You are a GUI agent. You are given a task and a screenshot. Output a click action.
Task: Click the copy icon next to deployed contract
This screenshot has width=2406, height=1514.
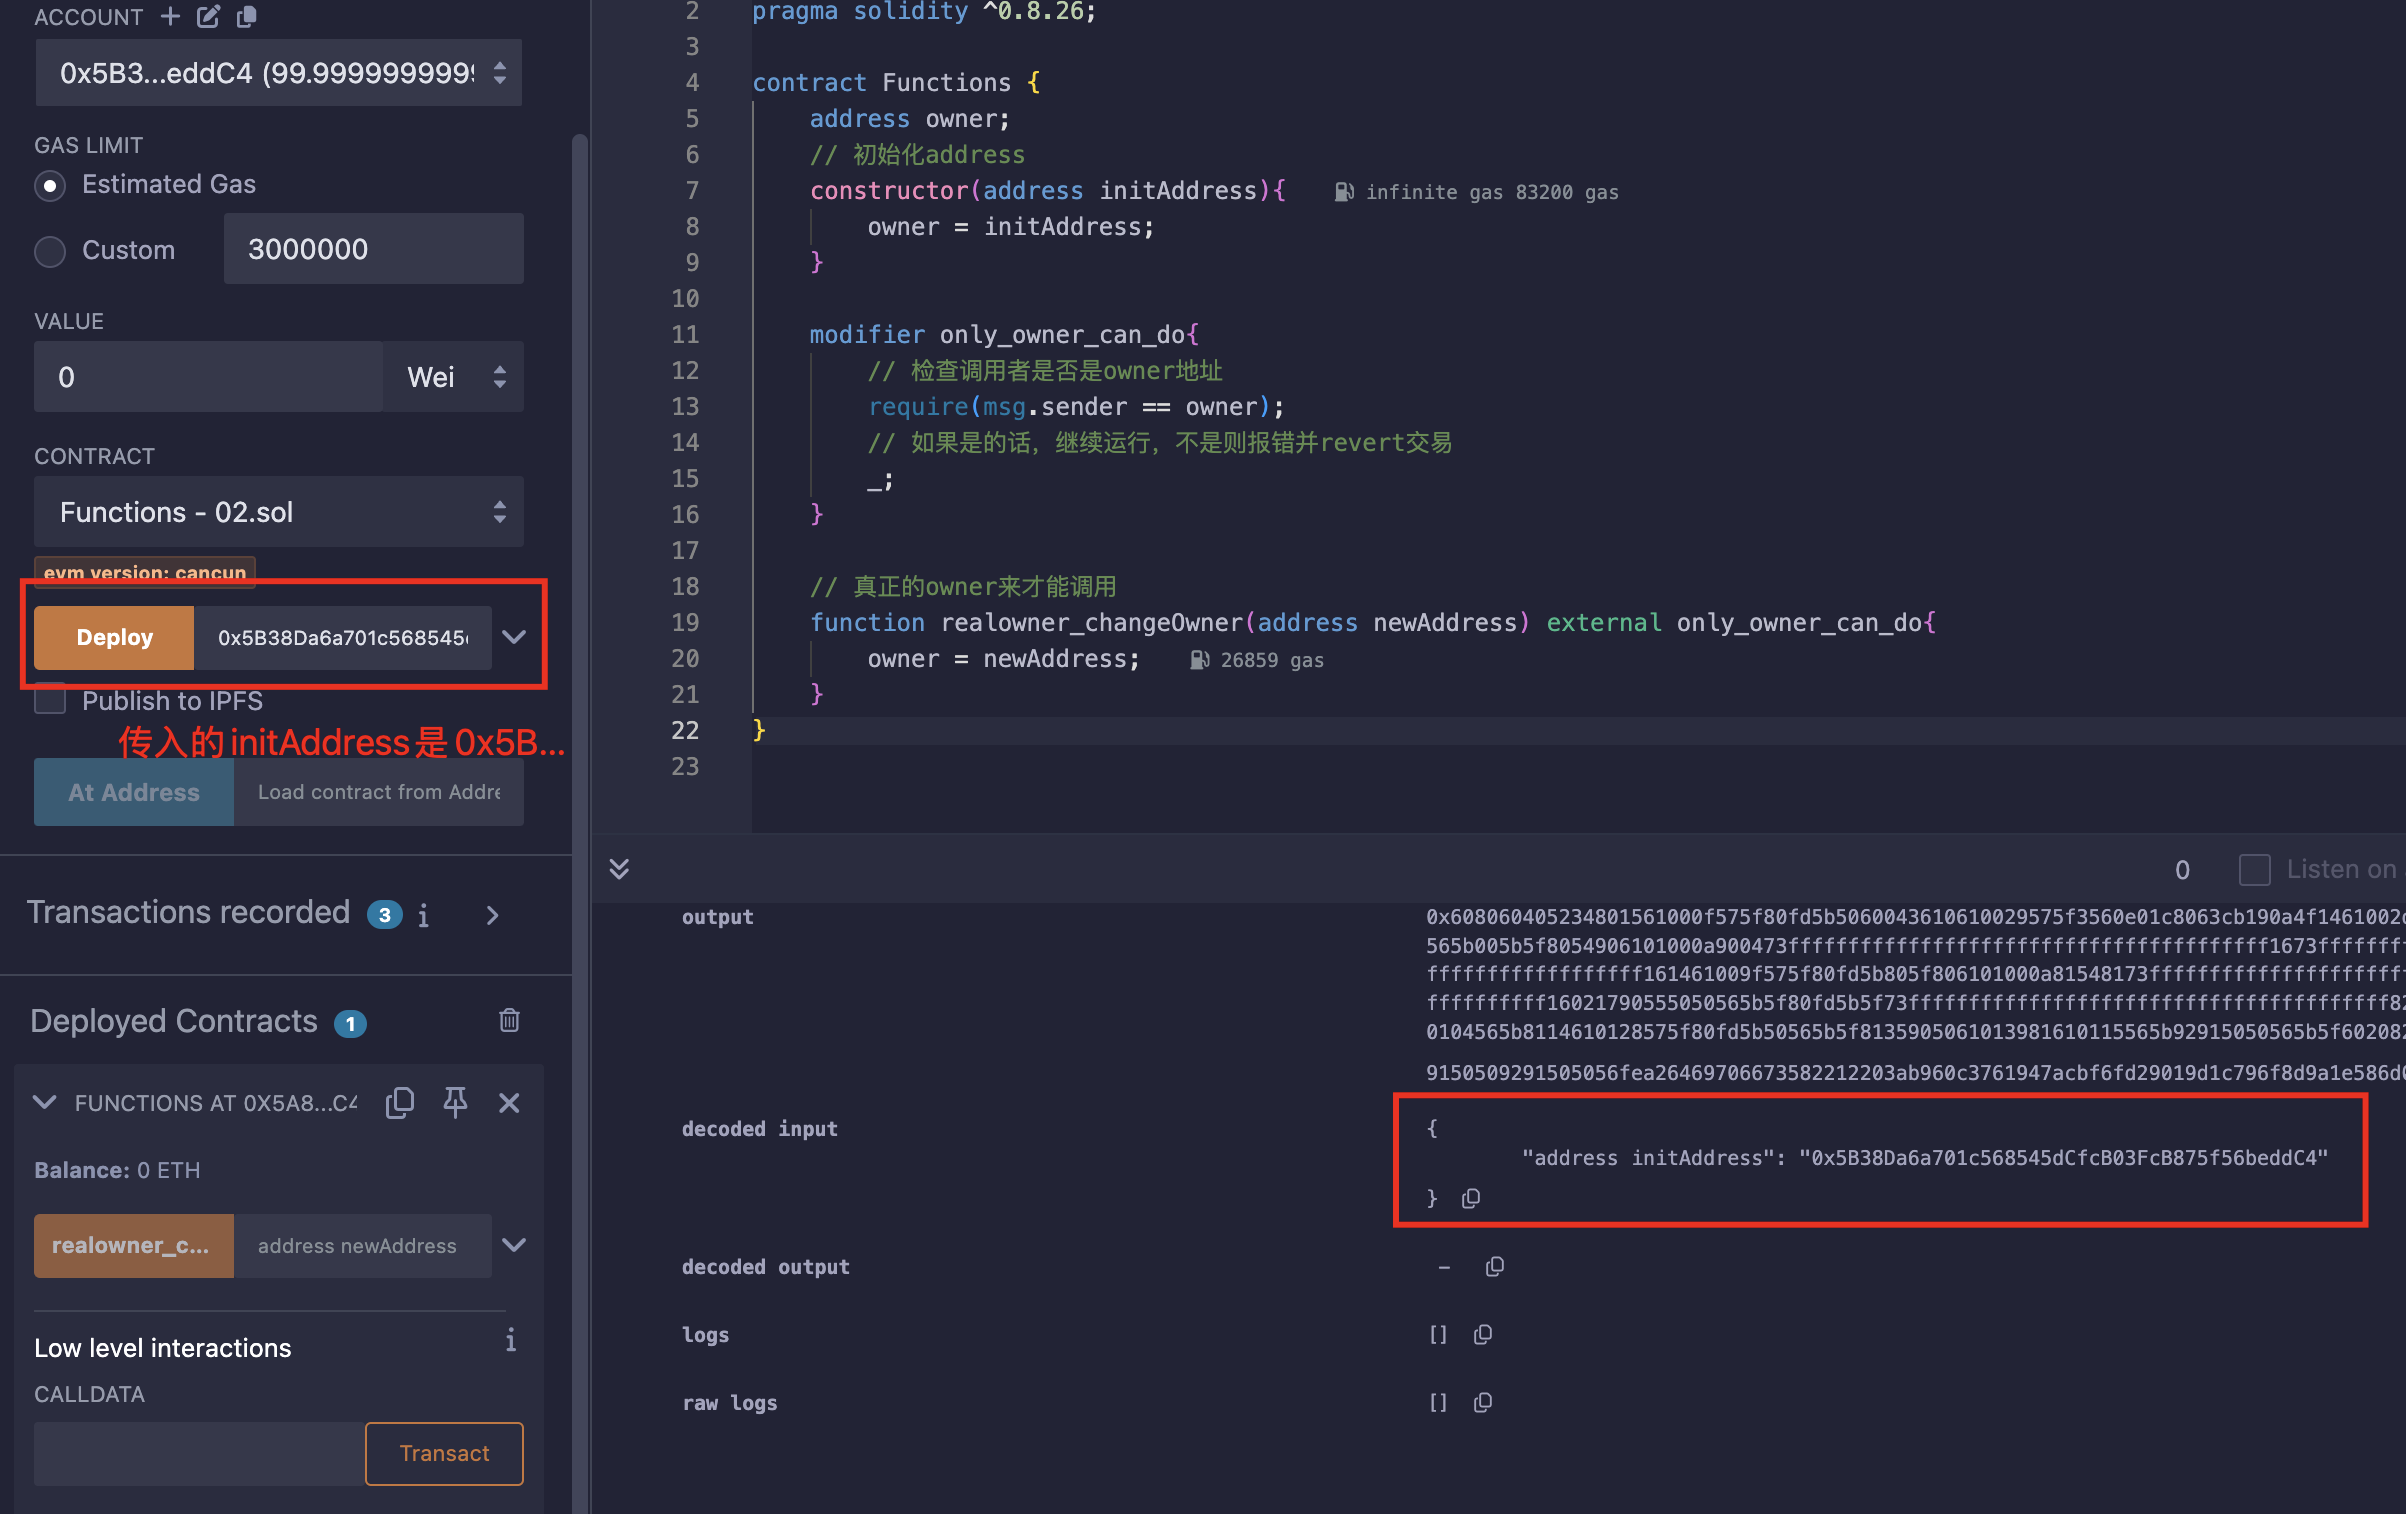click(401, 1102)
